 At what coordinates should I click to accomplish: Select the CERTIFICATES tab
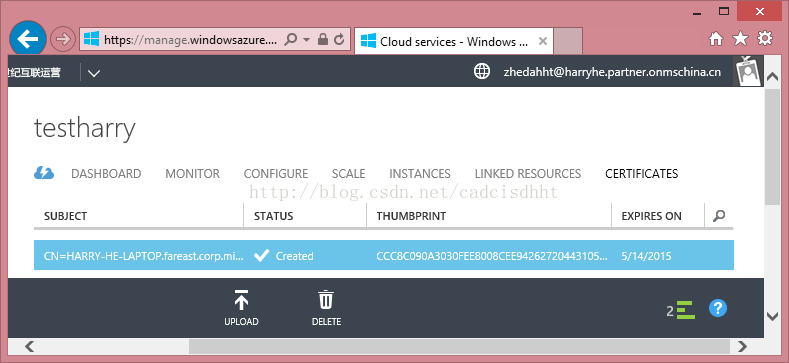pyautogui.click(x=642, y=174)
